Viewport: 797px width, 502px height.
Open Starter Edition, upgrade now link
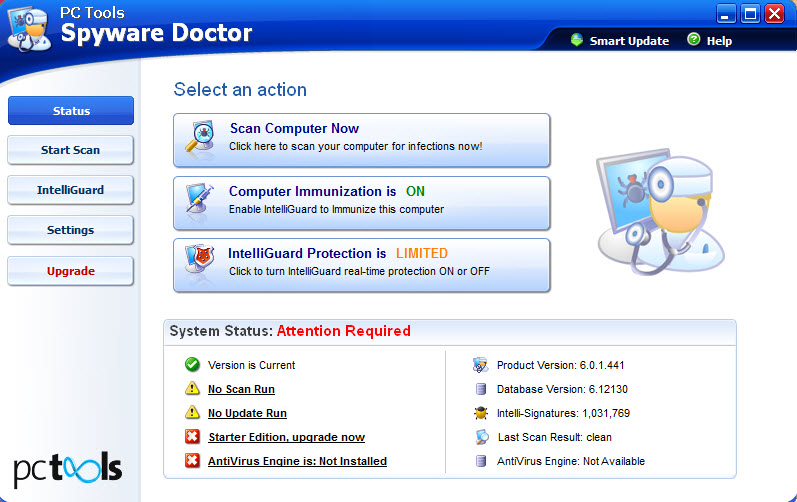287,437
